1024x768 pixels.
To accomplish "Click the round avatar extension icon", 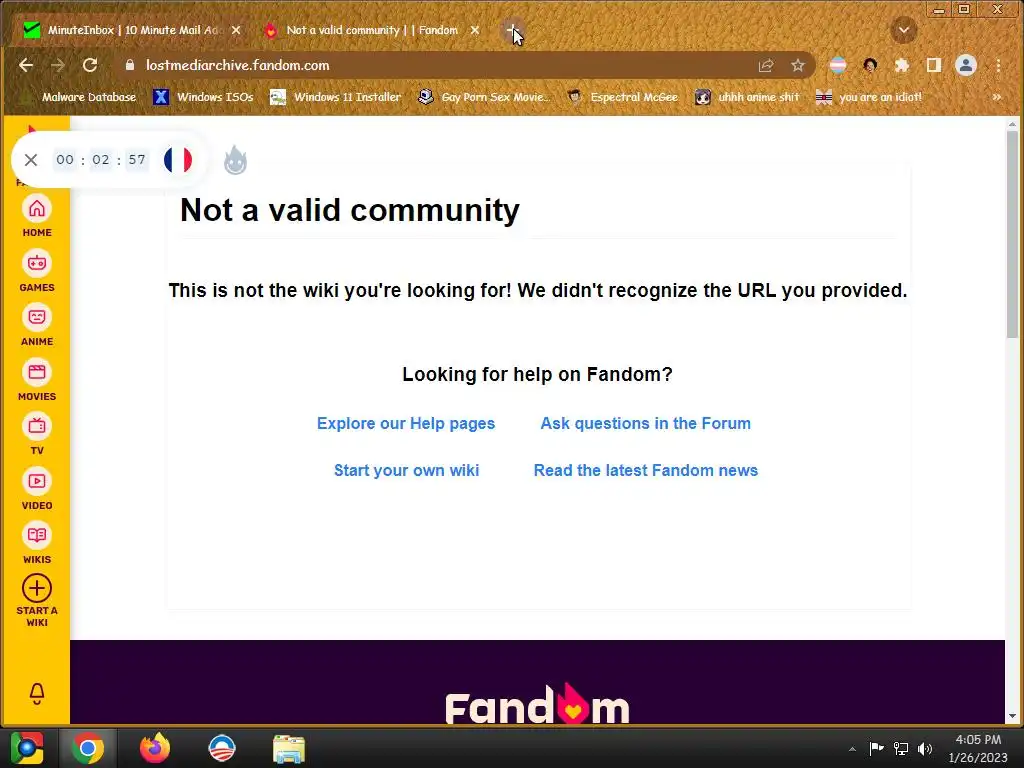I will [870, 65].
